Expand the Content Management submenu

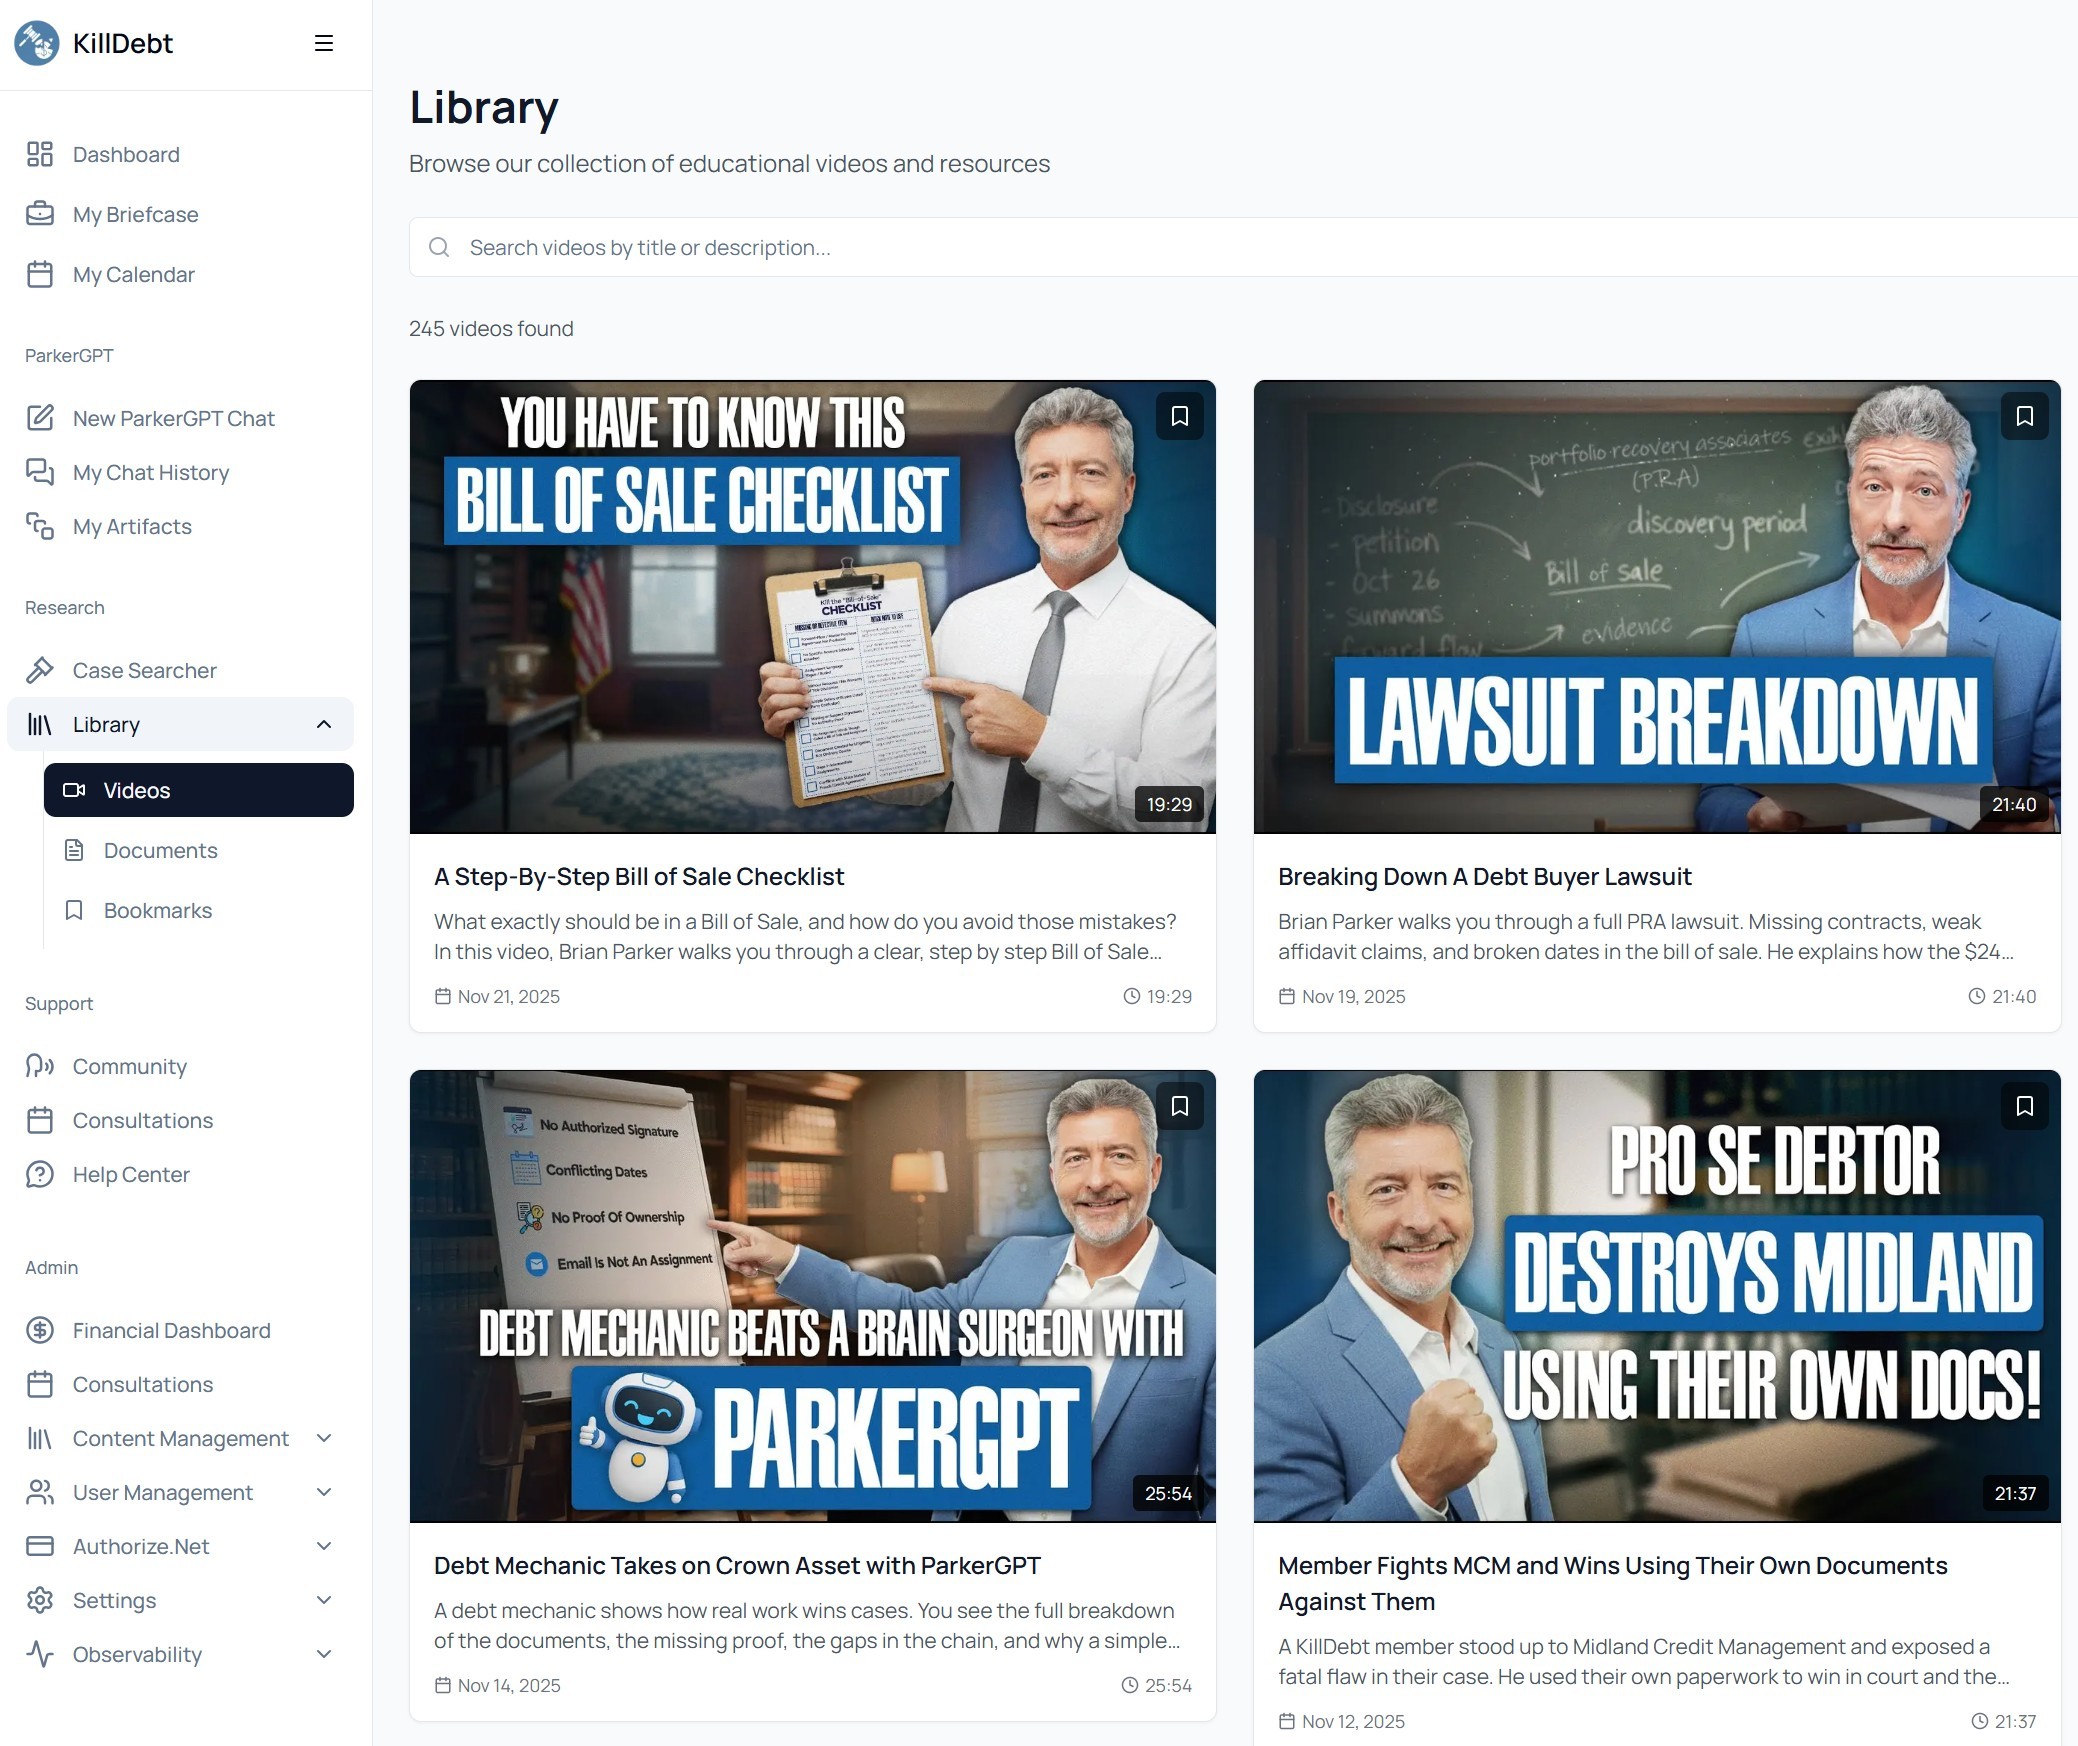(323, 1438)
